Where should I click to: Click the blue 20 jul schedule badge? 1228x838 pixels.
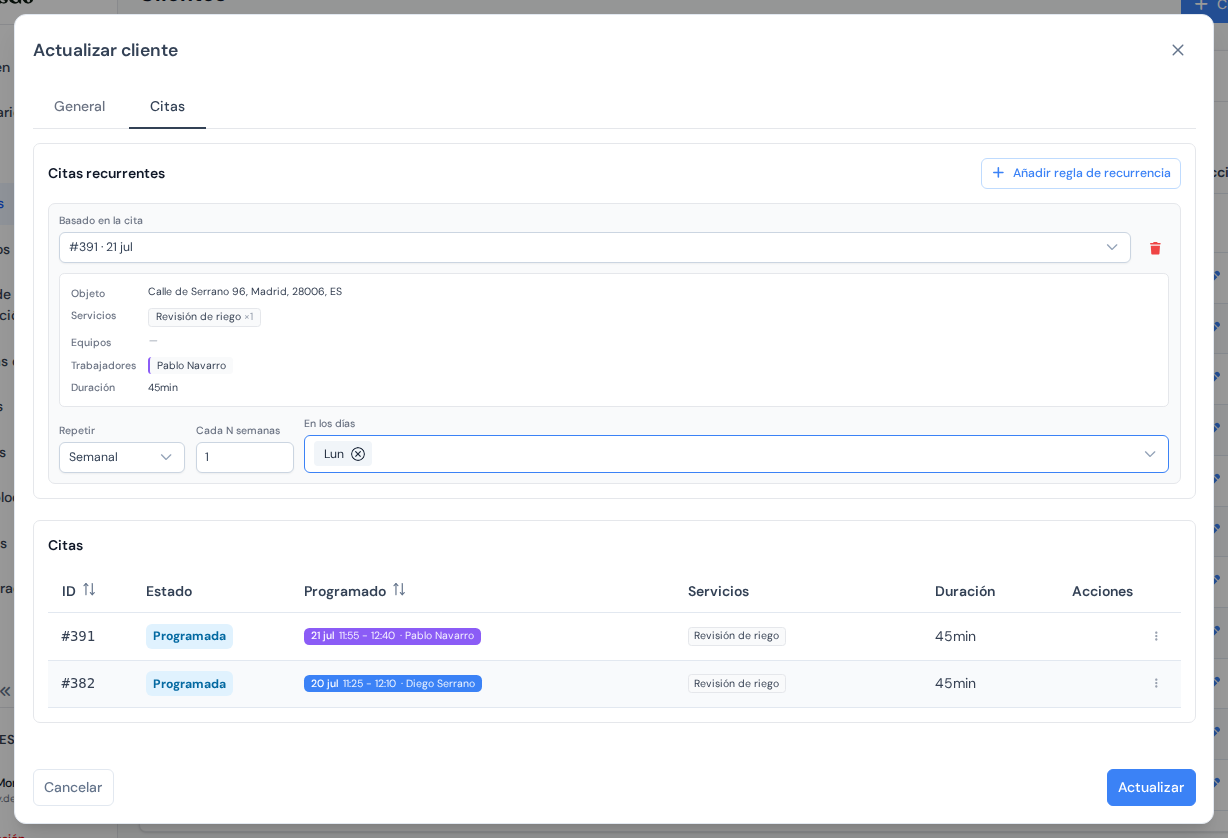point(393,683)
